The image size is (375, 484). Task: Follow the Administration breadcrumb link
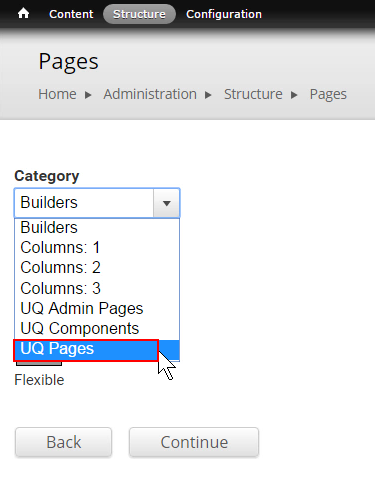pyautogui.click(x=150, y=94)
